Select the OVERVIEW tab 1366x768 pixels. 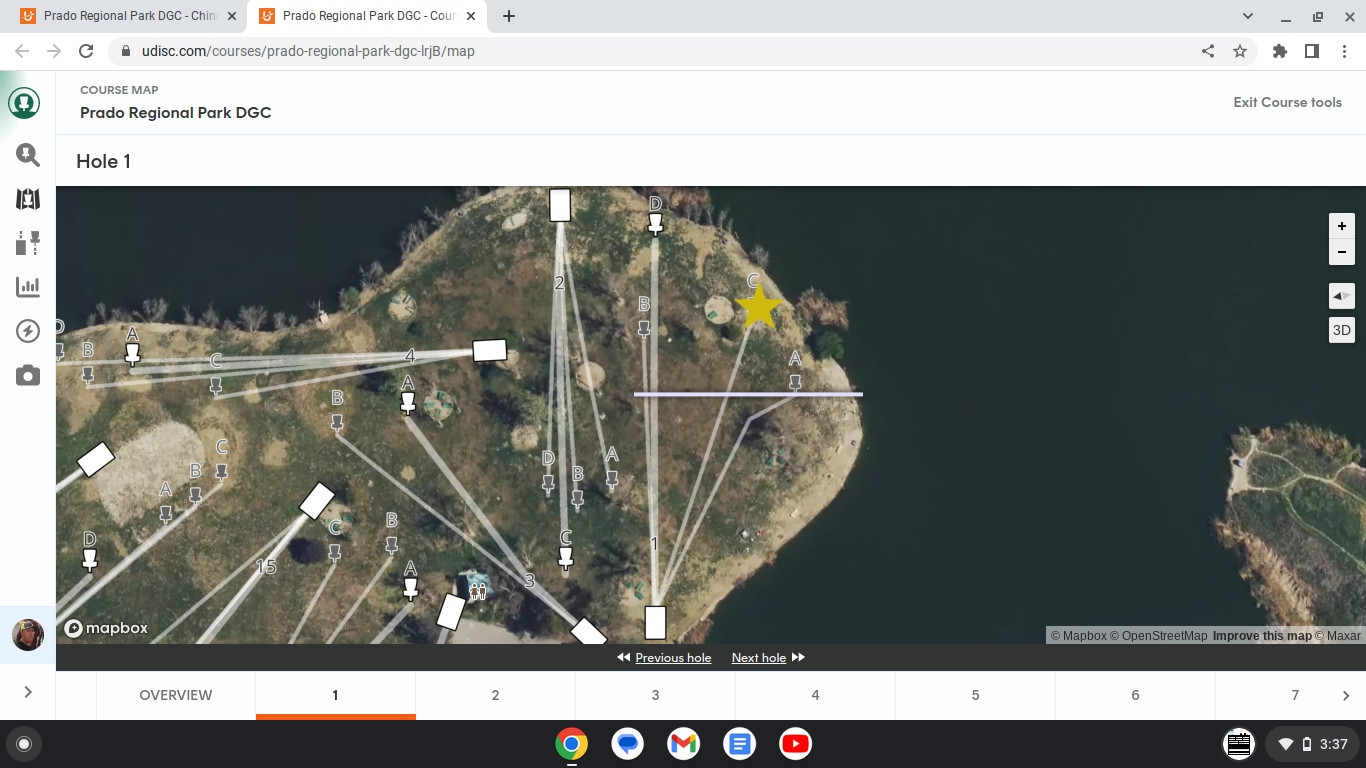pyautogui.click(x=176, y=695)
